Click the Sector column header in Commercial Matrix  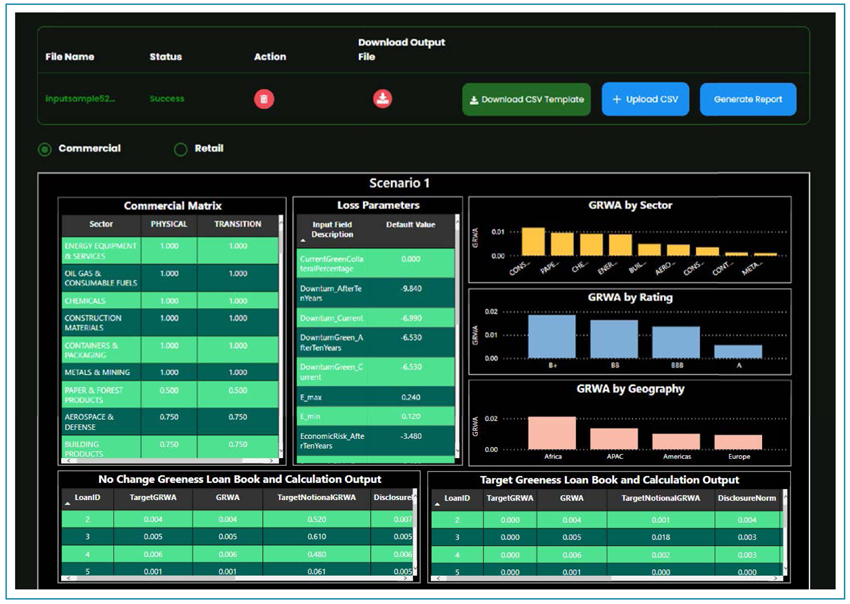[x=101, y=224]
